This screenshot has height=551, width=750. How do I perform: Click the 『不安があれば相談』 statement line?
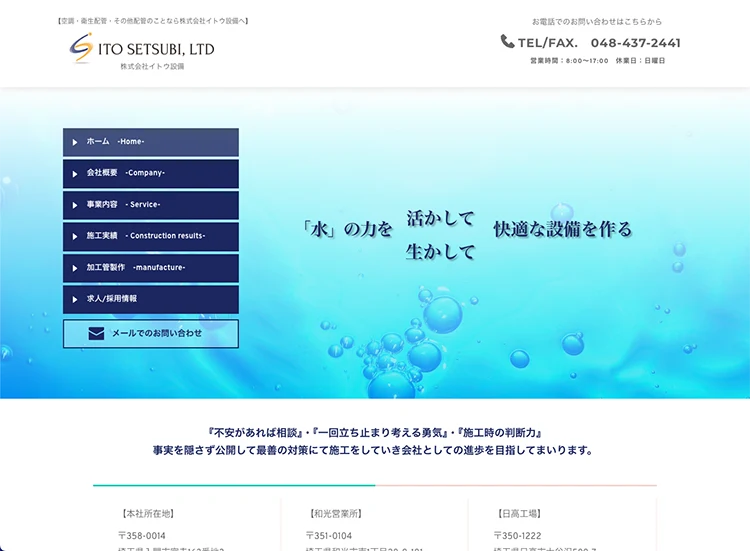pos(375,433)
